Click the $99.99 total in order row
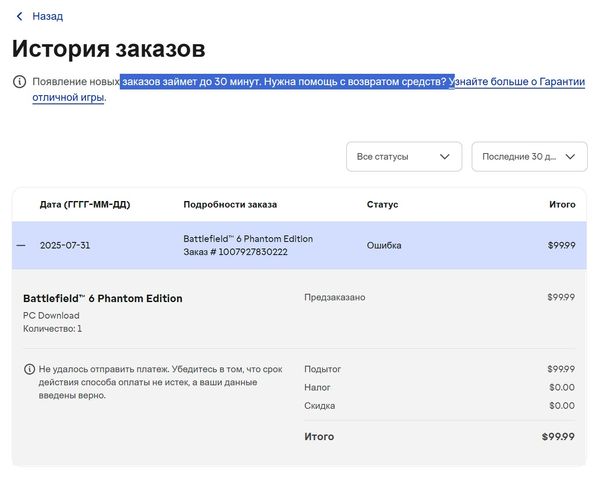The width and height of the screenshot is (599, 480). click(x=561, y=245)
